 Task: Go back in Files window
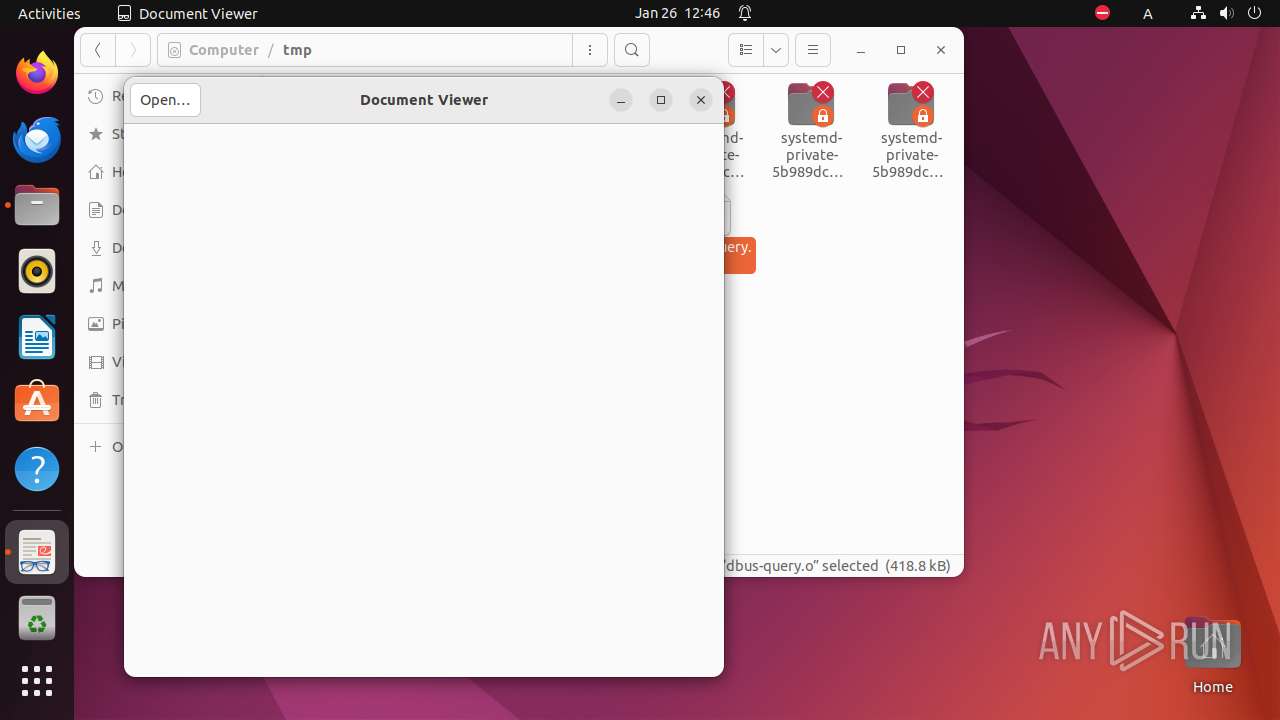tap(98, 50)
